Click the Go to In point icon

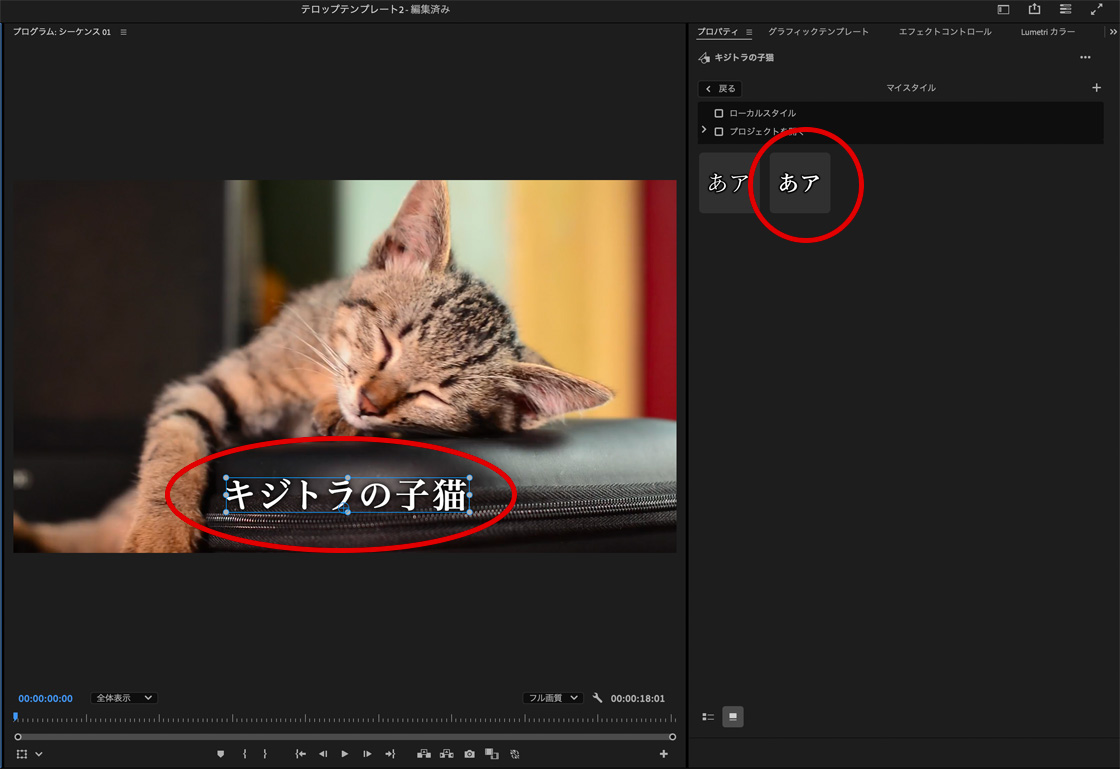click(x=300, y=754)
